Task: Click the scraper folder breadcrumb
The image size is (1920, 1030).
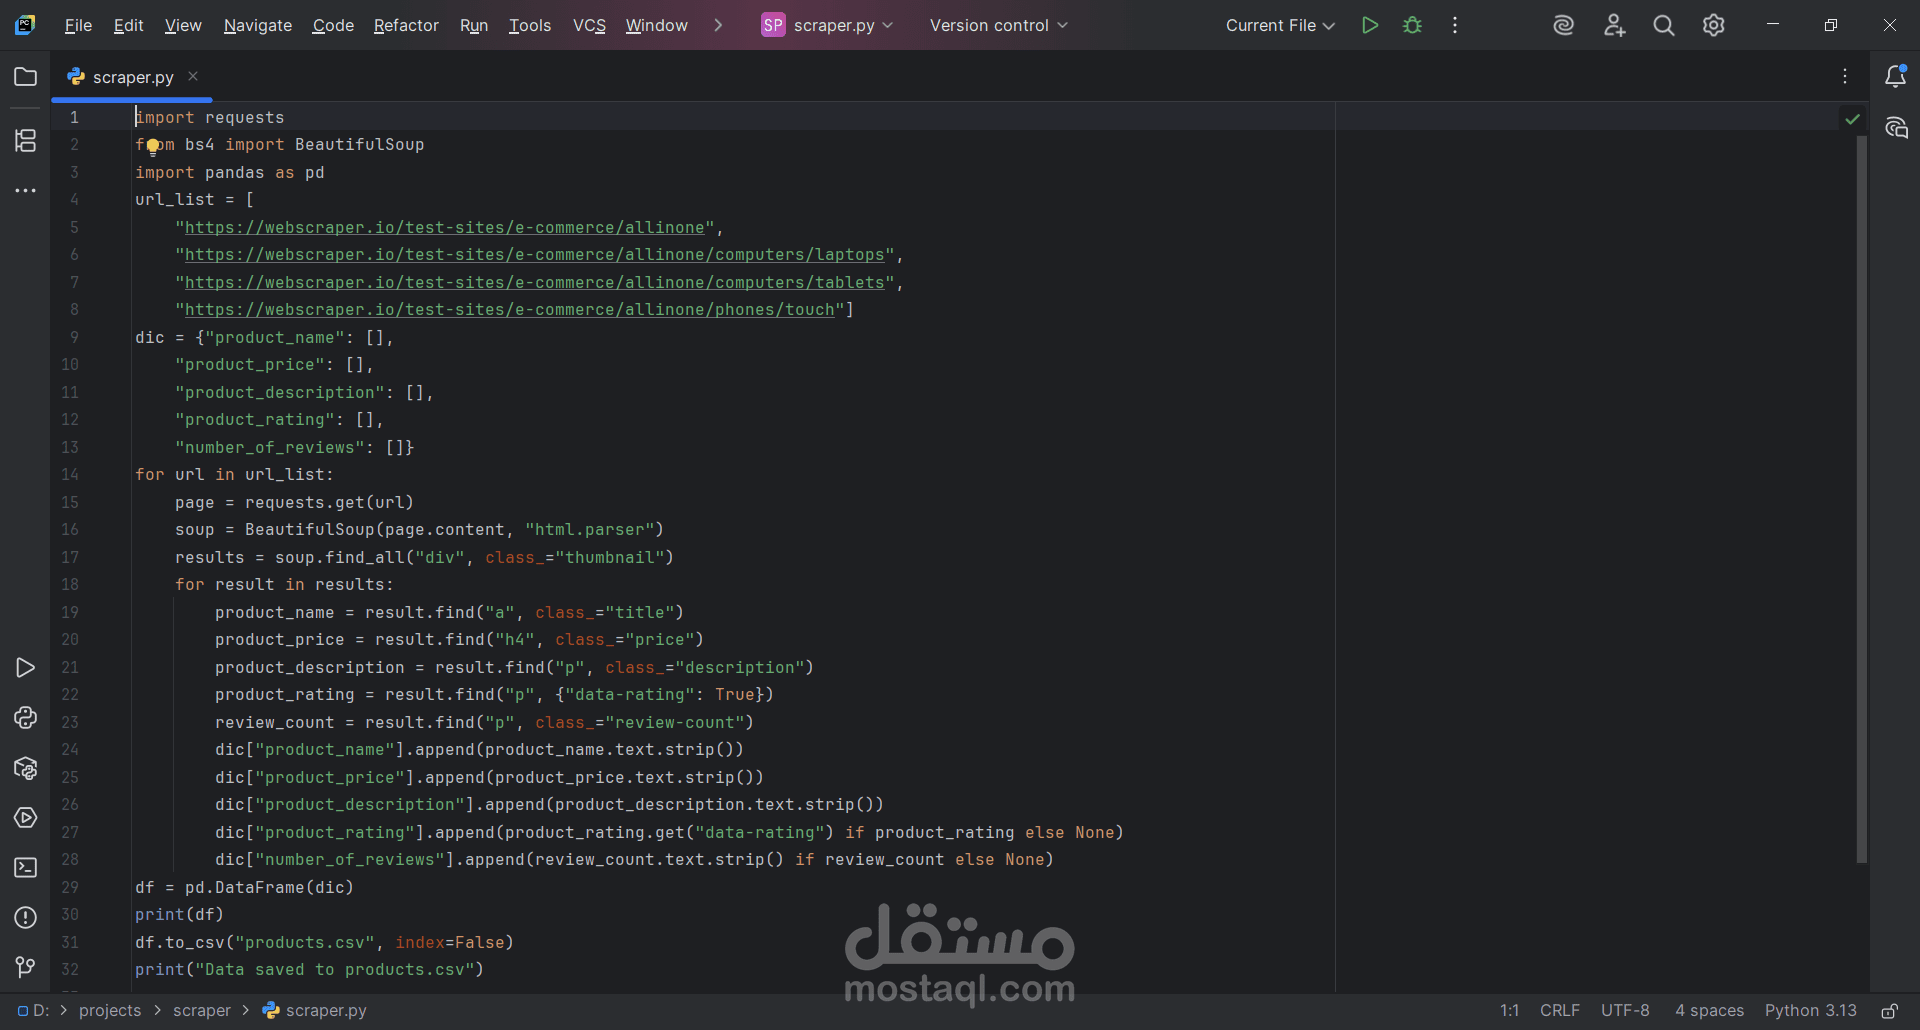Action: point(202,1011)
